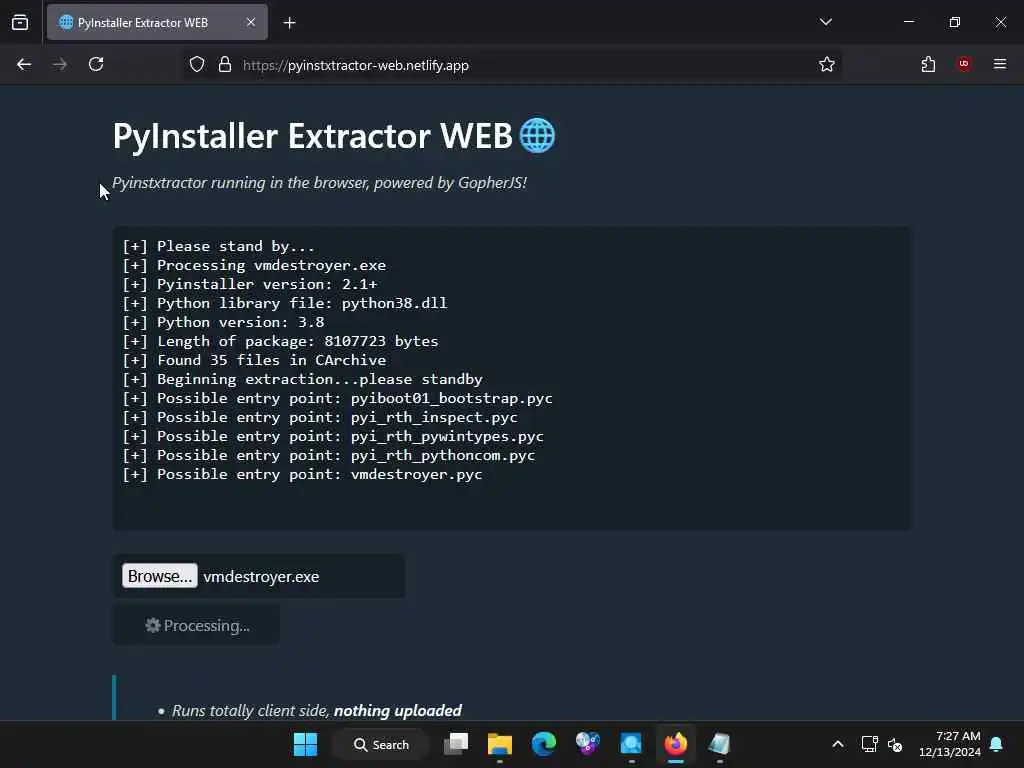Viewport: 1024px width, 768px height.
Task: Click the vmdestroyer.exe selected file name
Action: coord(261,577)
